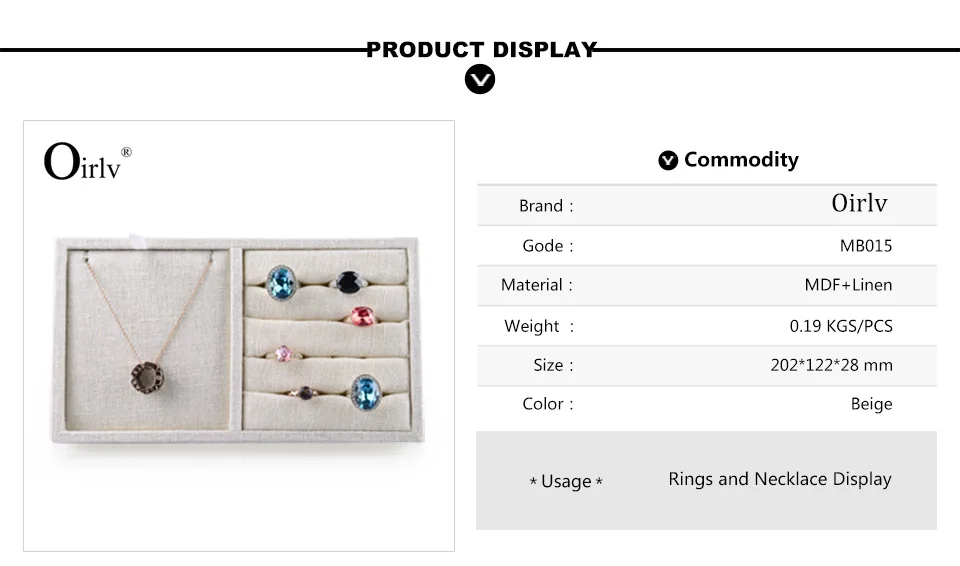Viewport: 960px width, 566px height.
Task: Click the large blue oval ring, top row
Action: (282, 281)
